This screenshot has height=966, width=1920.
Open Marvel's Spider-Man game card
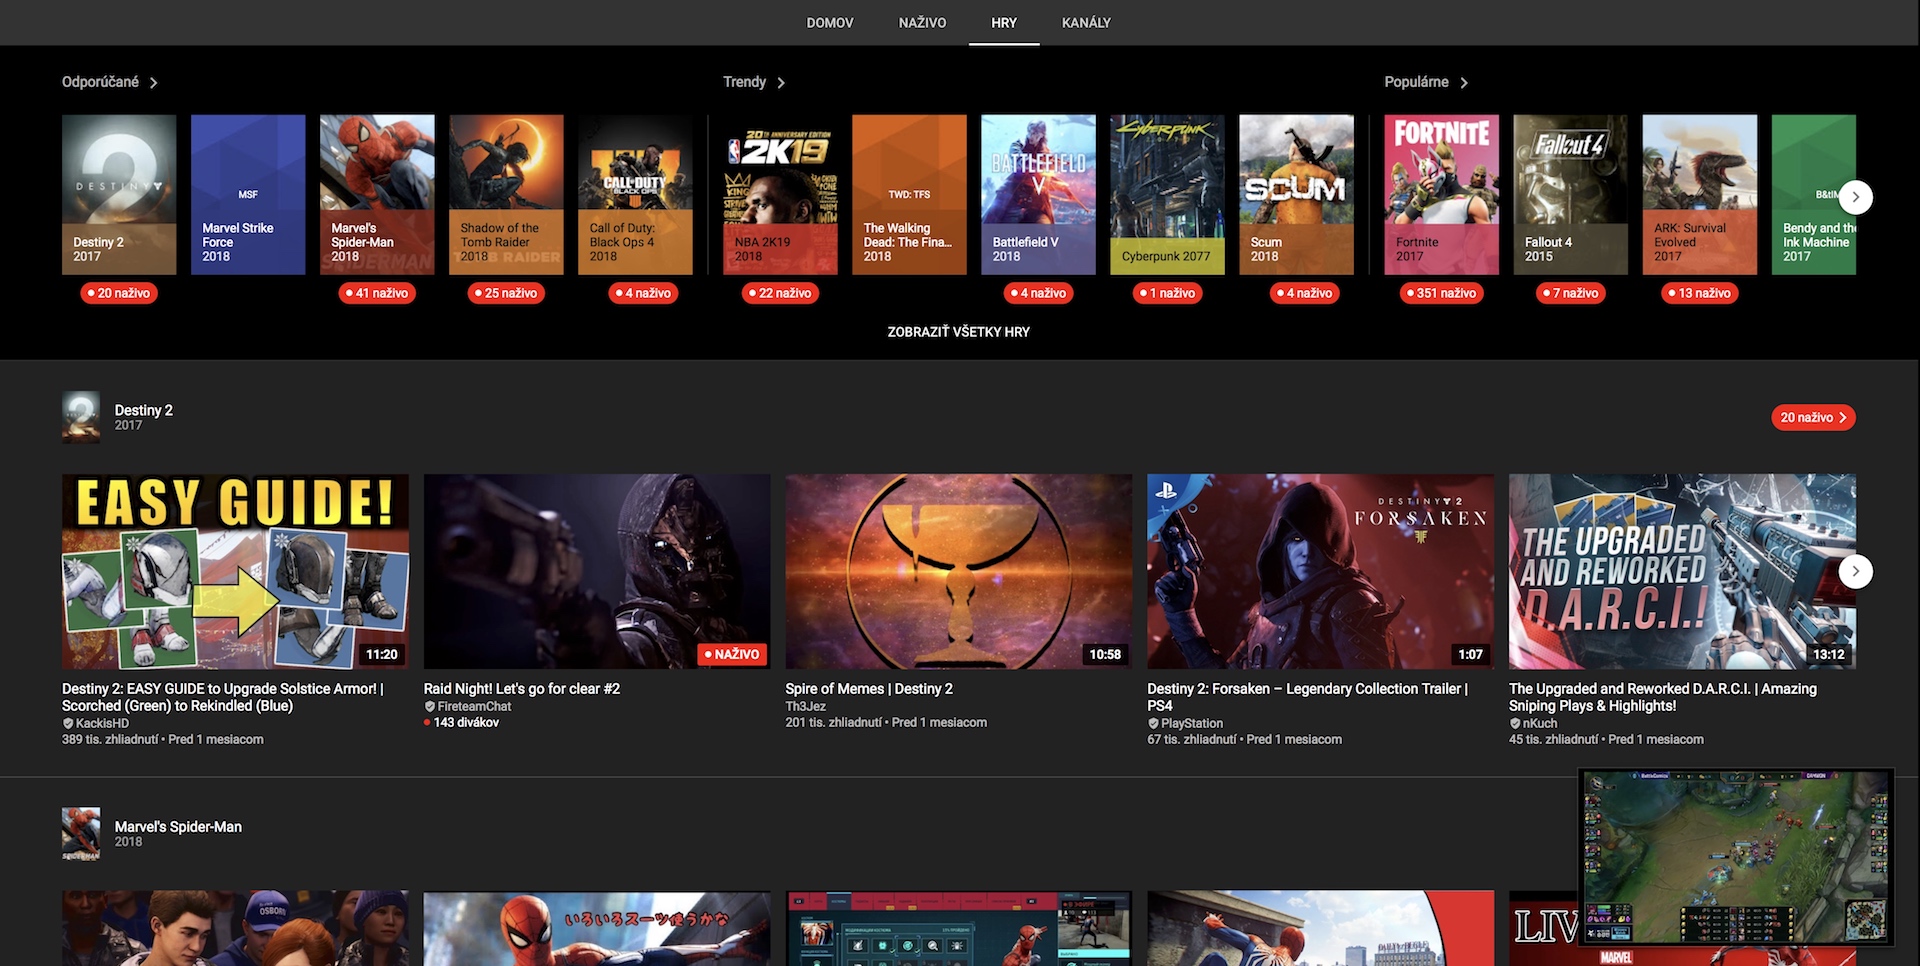pos(377,194)
